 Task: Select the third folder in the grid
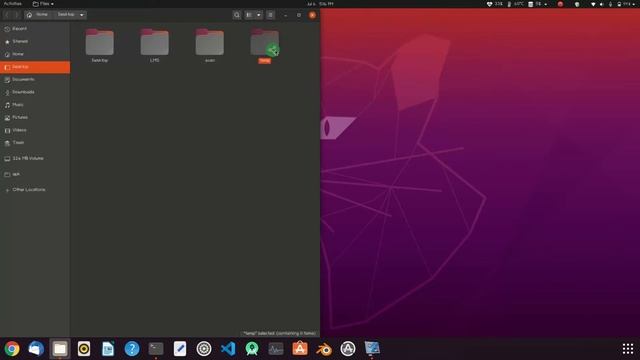210,45
